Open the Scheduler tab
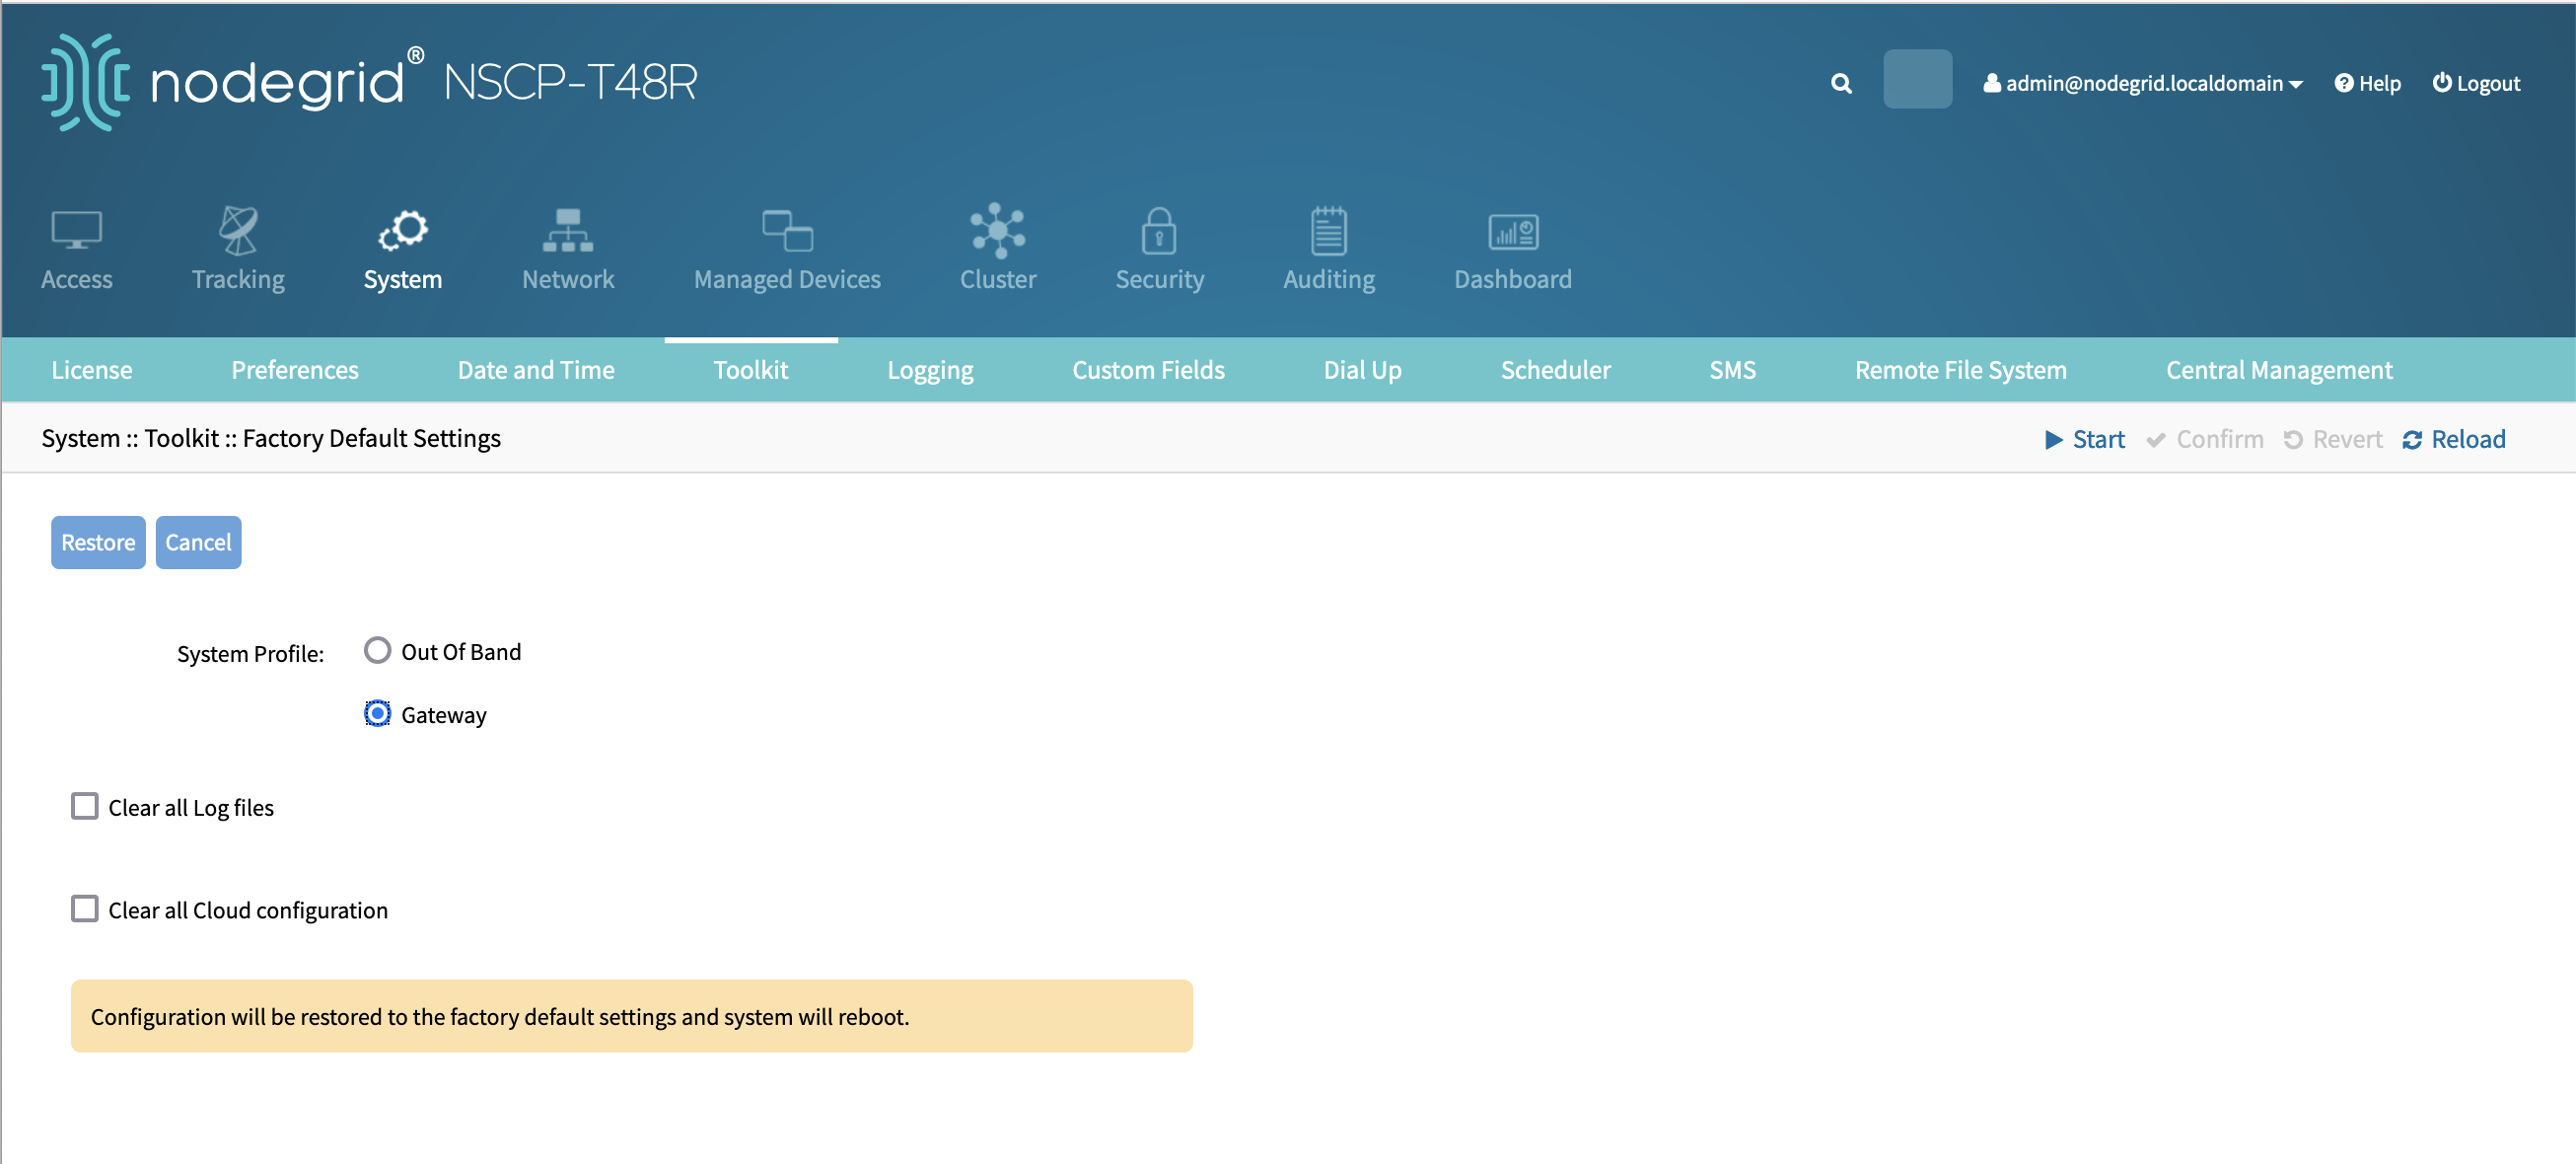 tap(1555, 370)
